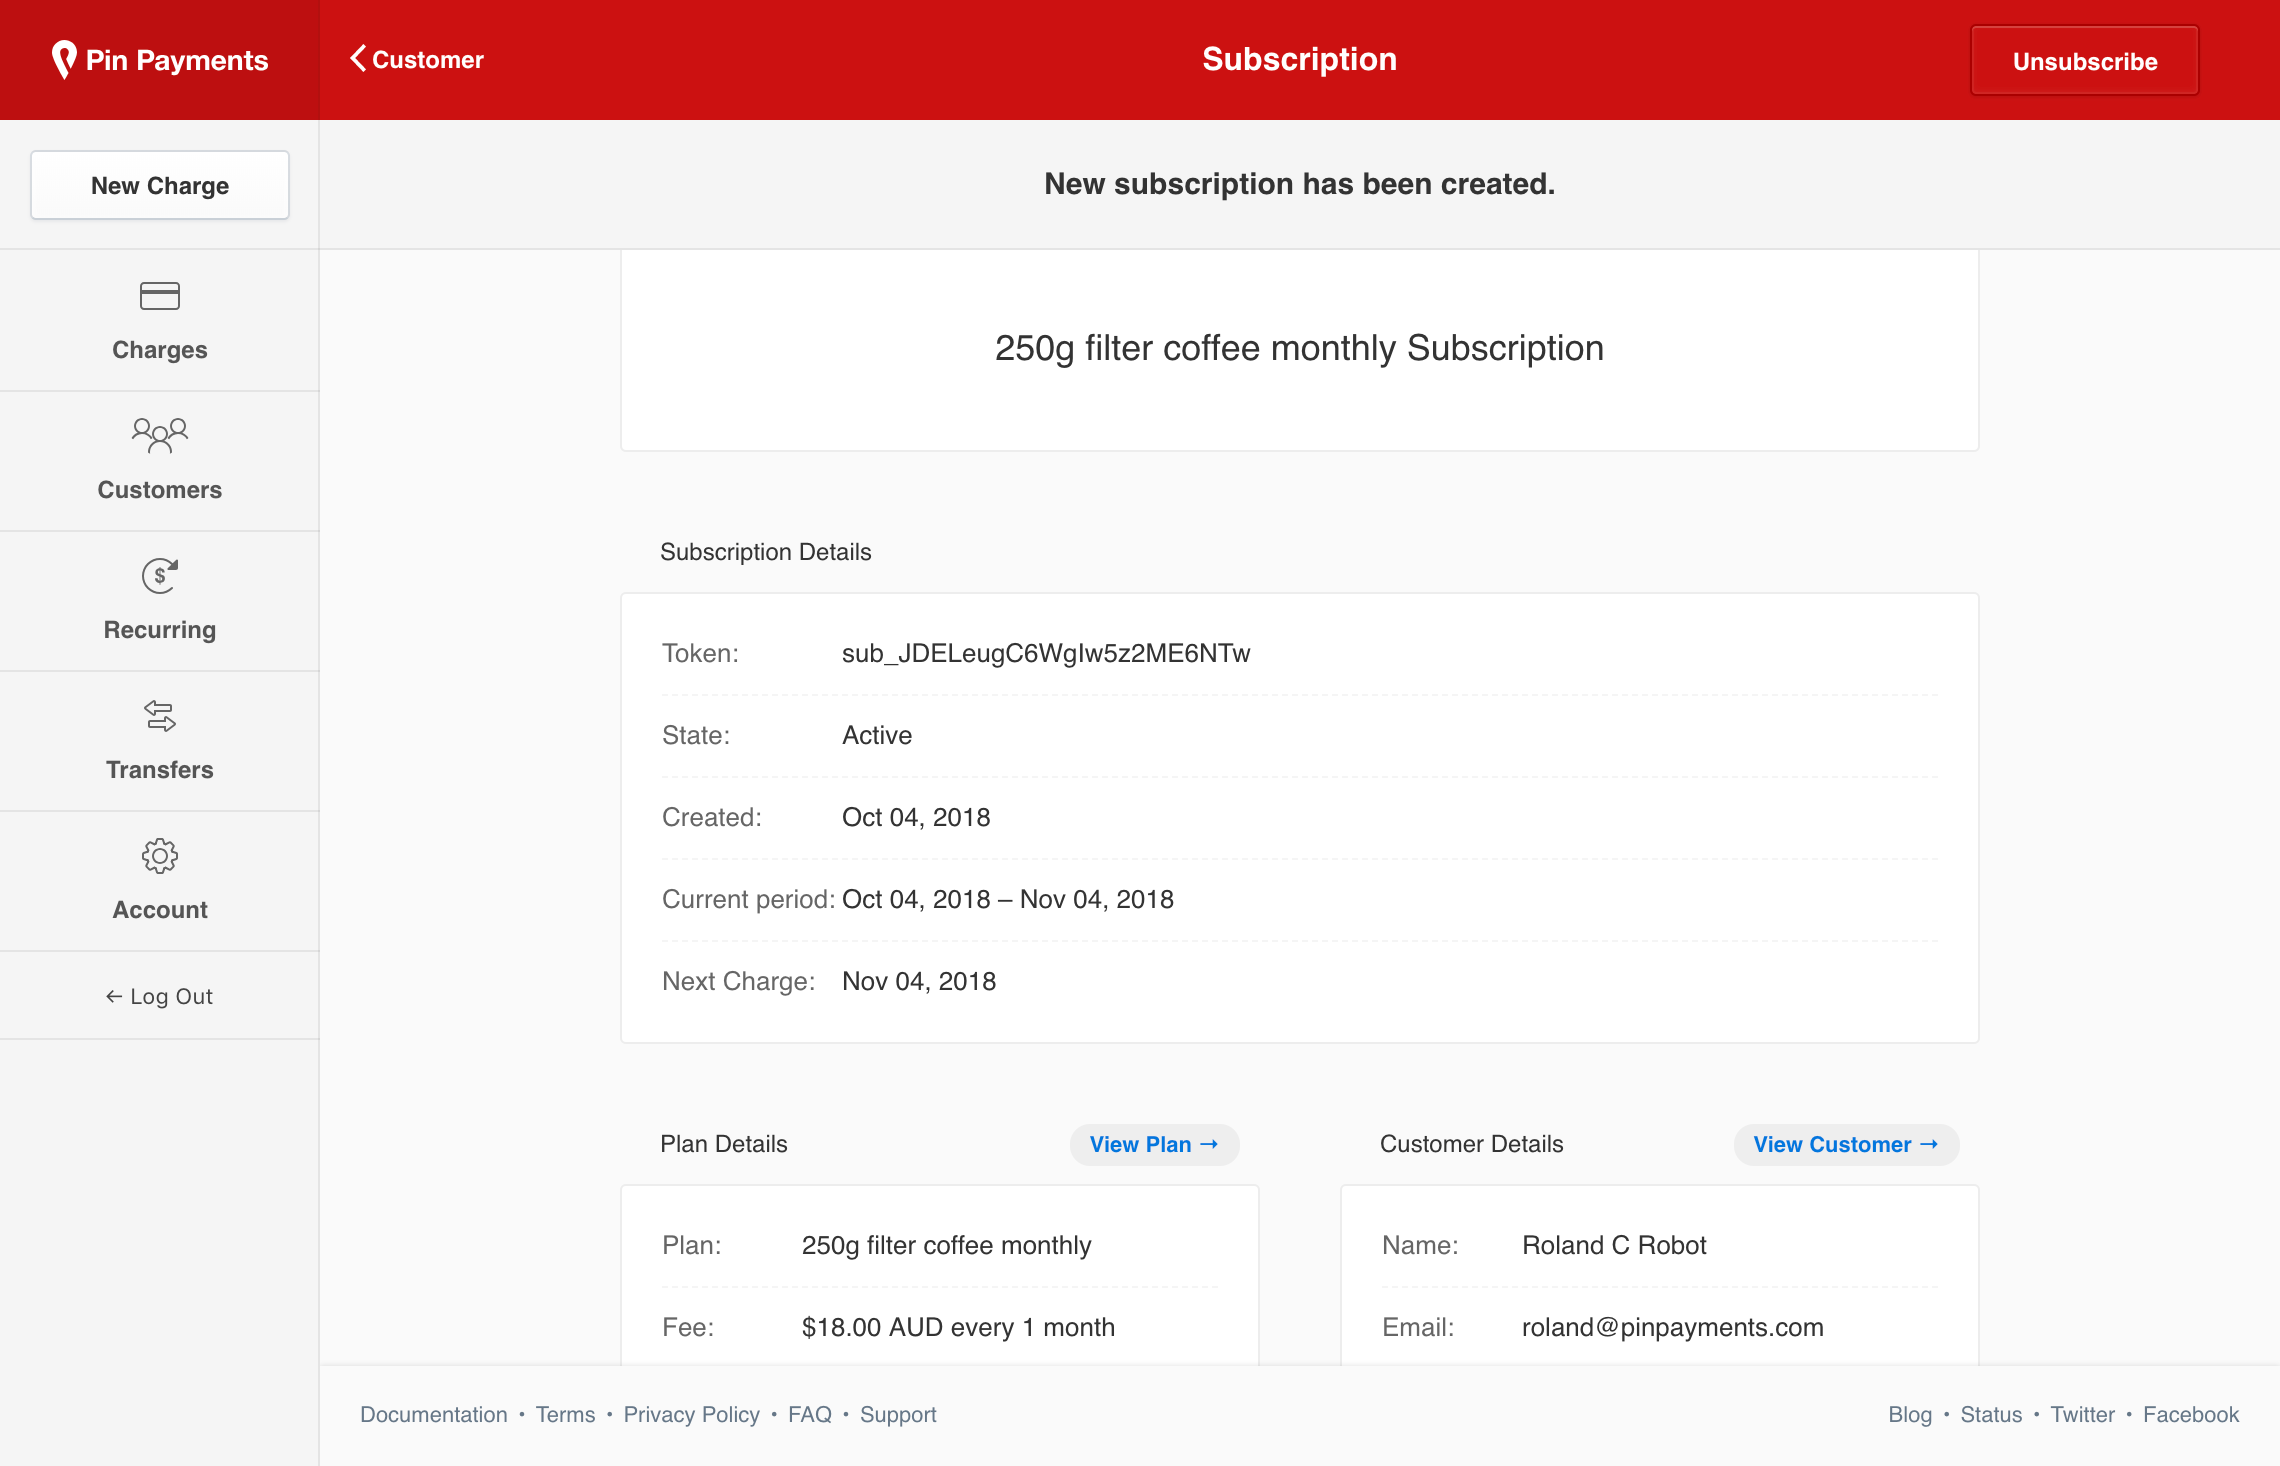This screenshot has width=2280, height=1466.
Task: Open the Blog footer link
Action: [x=1910, y=1415]
